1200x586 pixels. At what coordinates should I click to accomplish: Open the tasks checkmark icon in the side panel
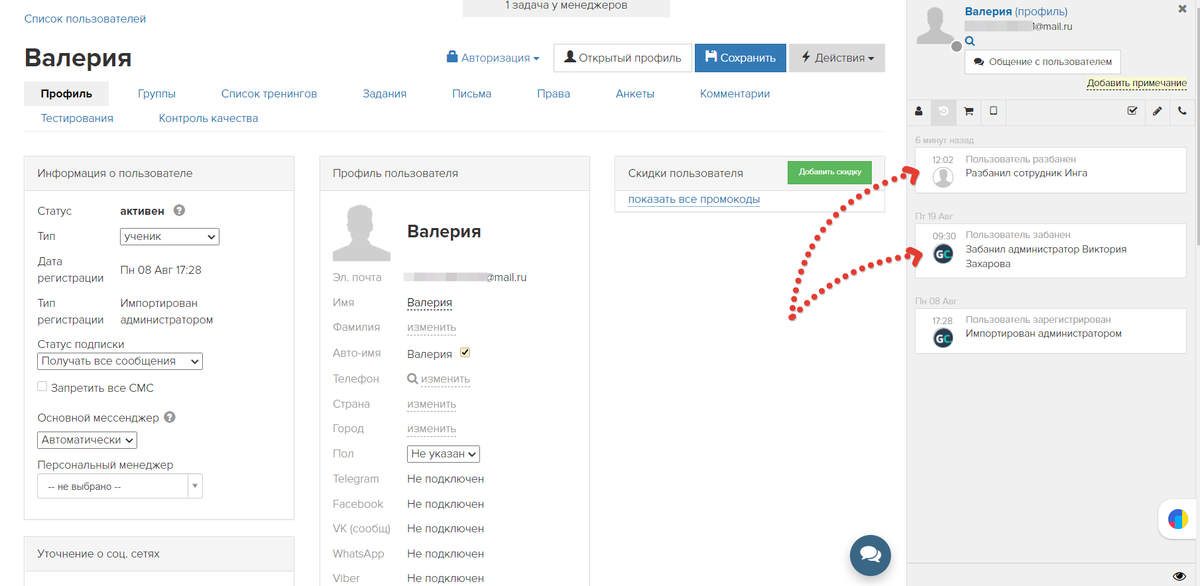tap(1132, 111)
